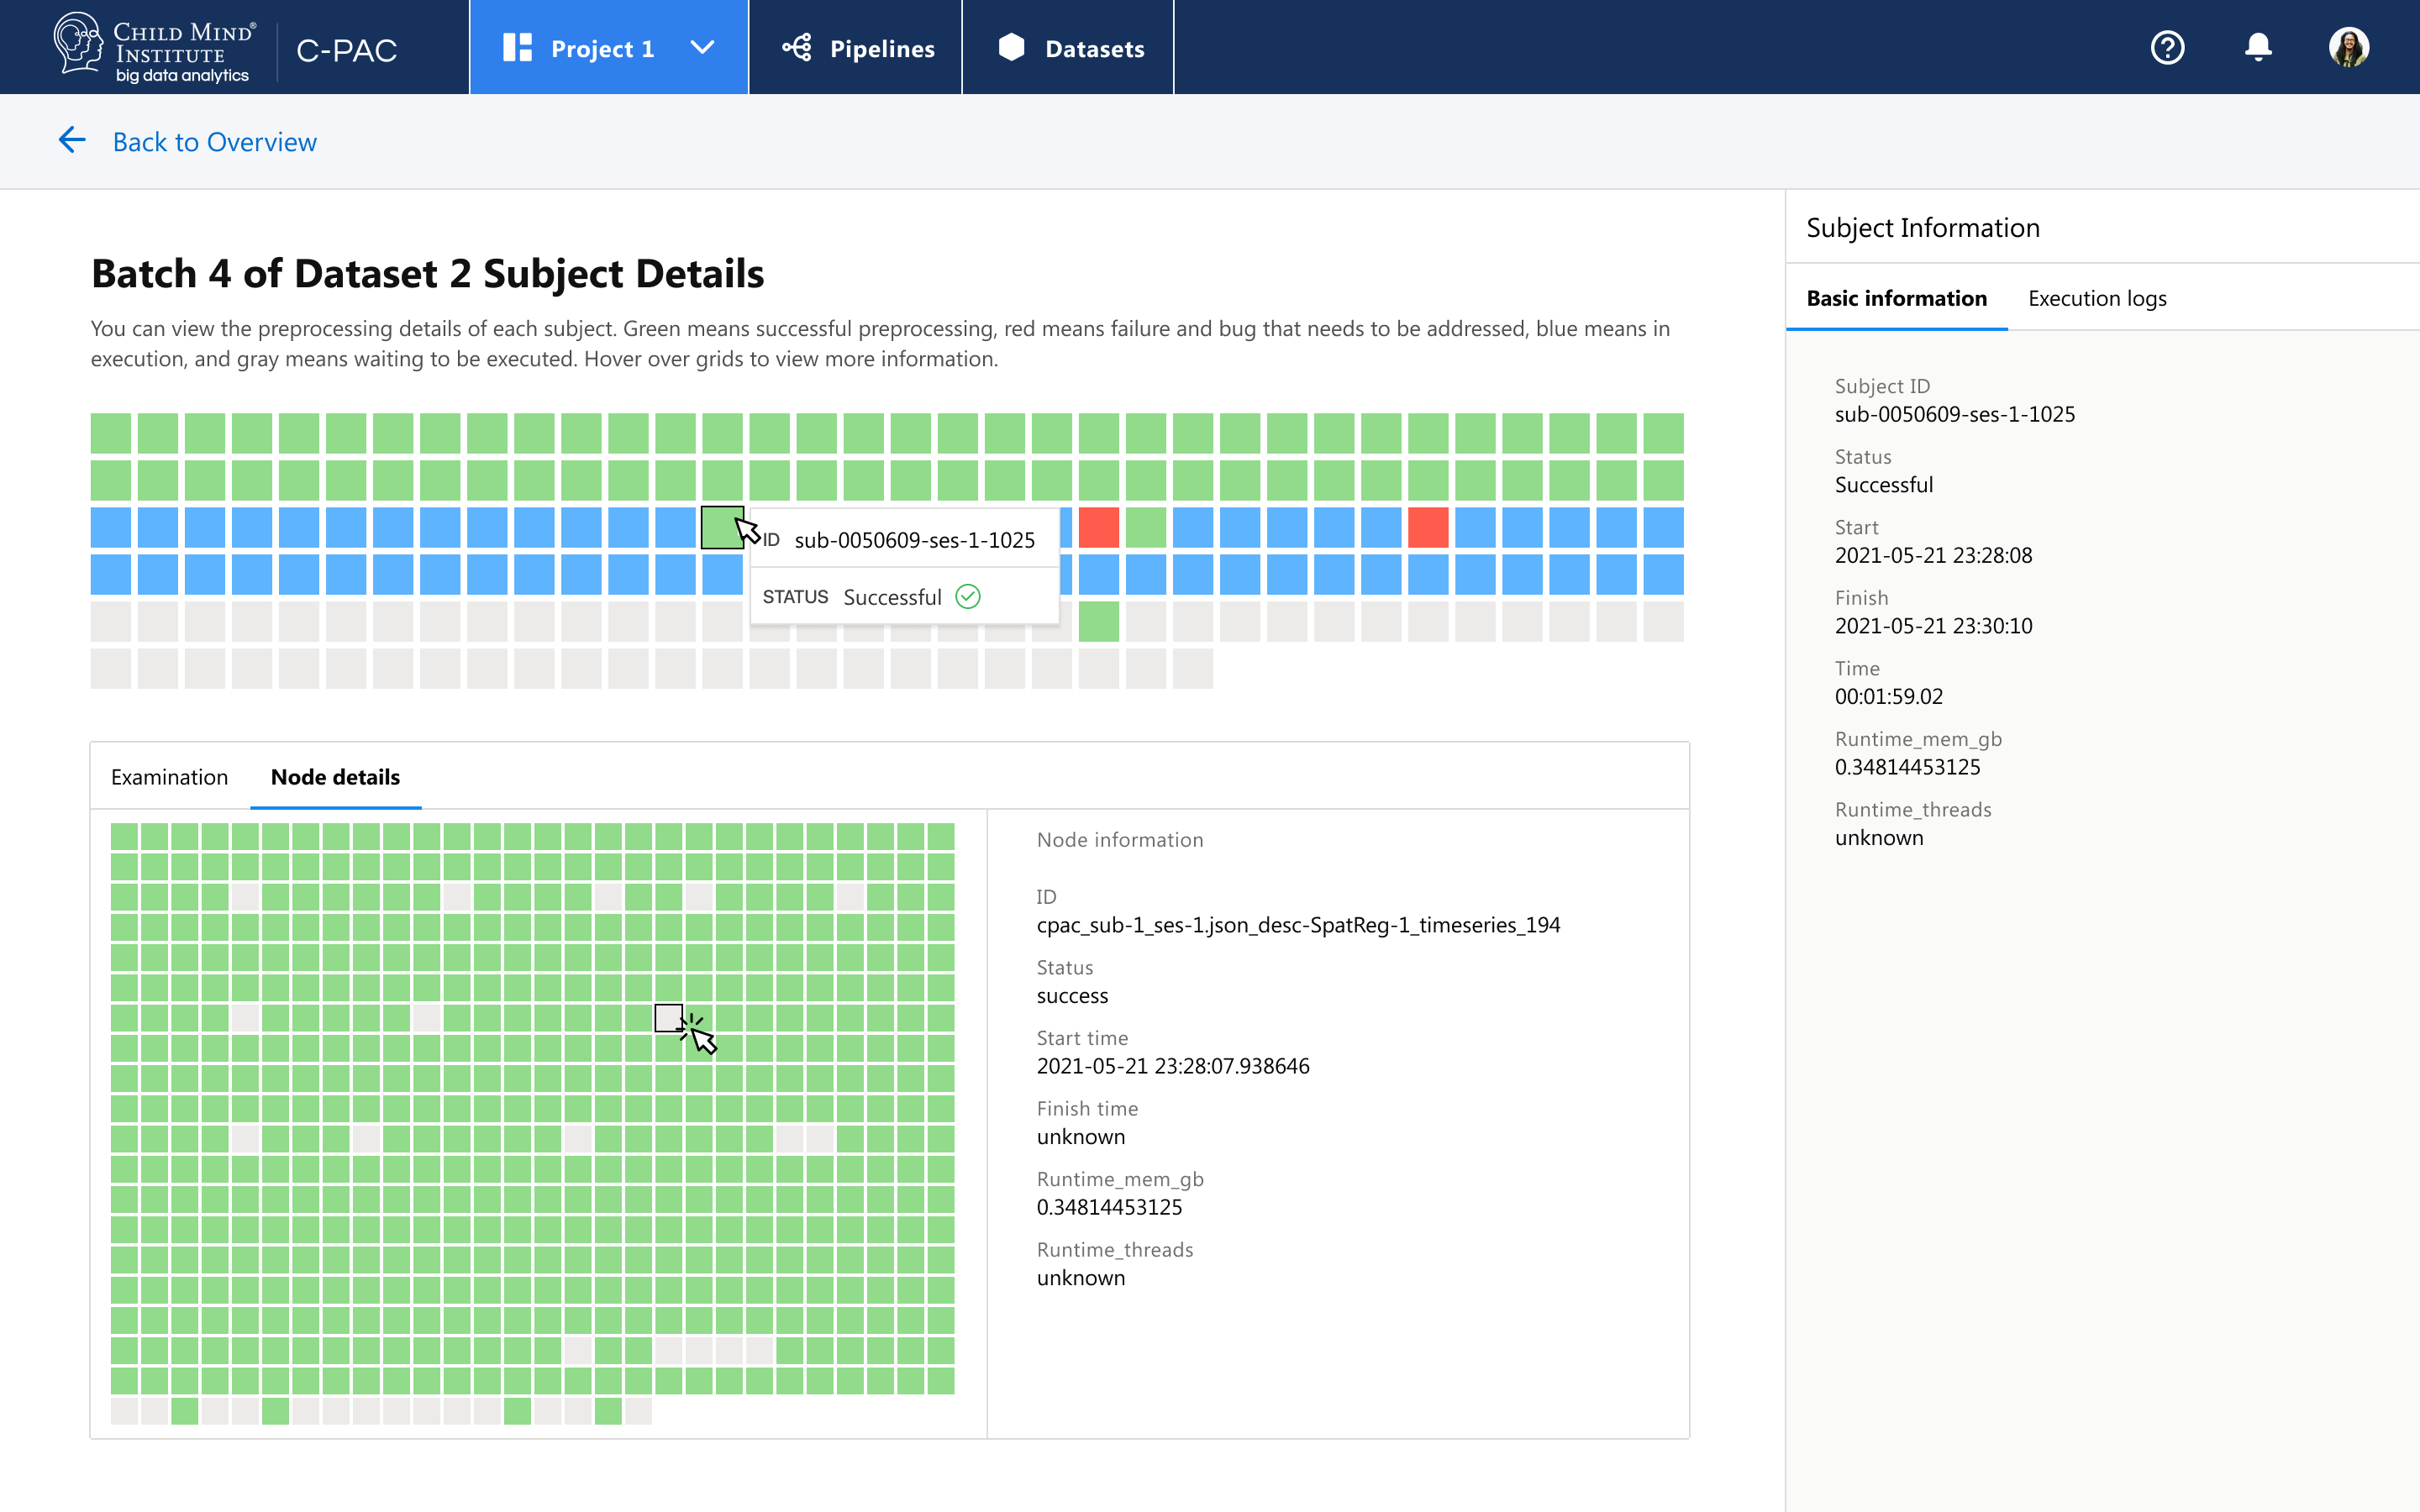Viewport: 2420px width, 1512px height.
Task: Open Datasets using the hexagon icon
Action: [x=1011, y=46]
